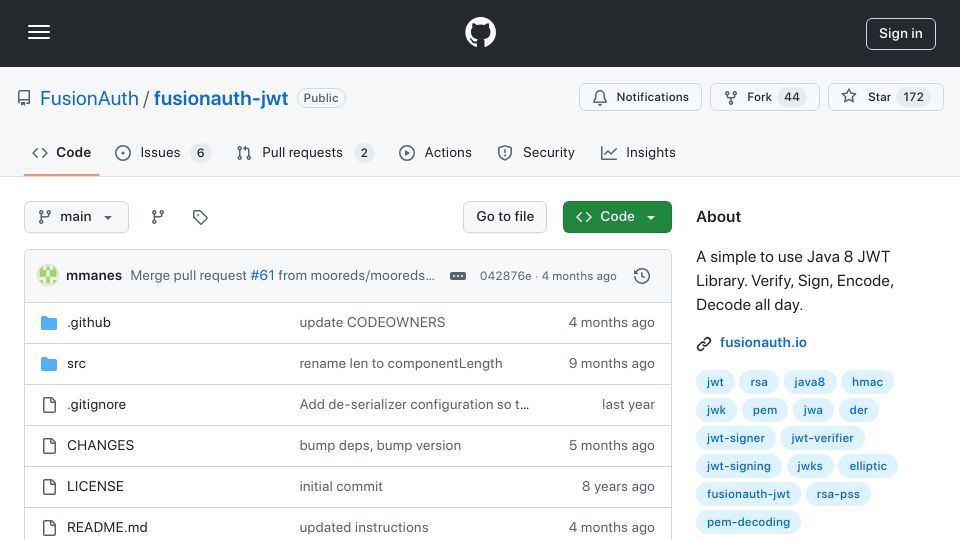Viewport: 960px width, 540px height.
Task: Open 'updated instructions' commit message
Action: (x=364, y=527)
